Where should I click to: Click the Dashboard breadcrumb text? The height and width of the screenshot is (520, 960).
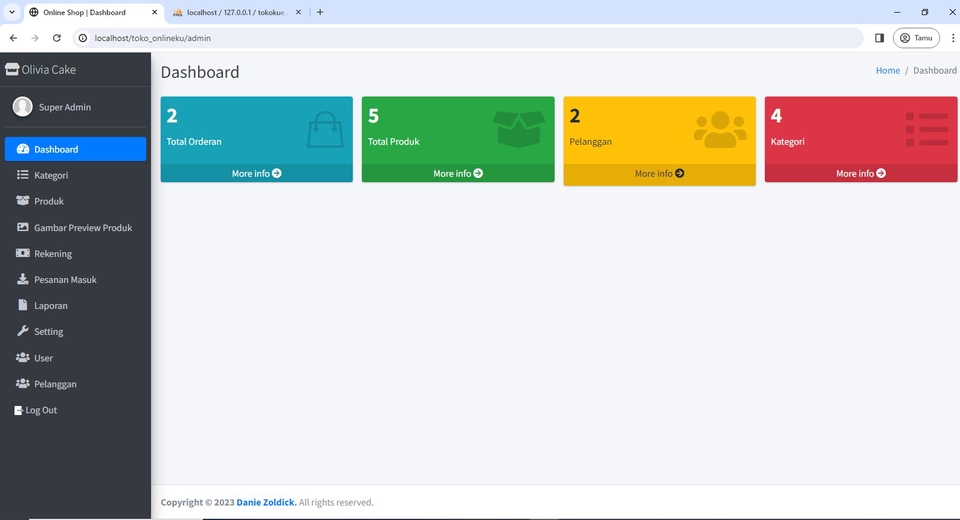click(x=935, y=70)
